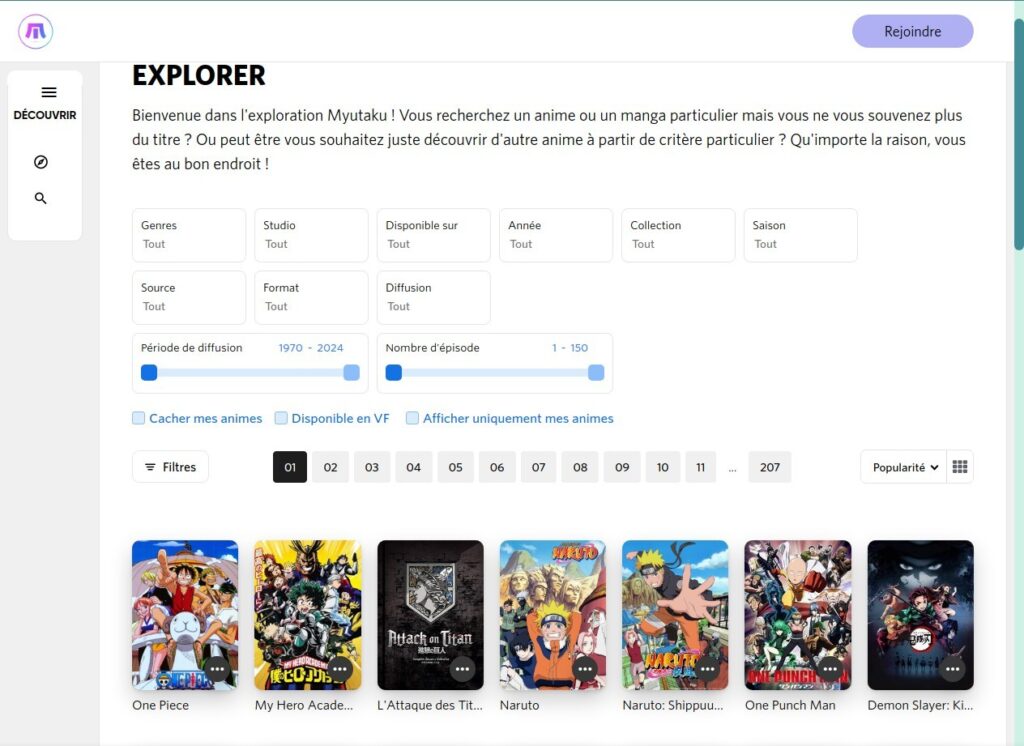Expand the Genres filter dropdown
Viewport: 1024px width, 746px height.
tap(189, 235)
